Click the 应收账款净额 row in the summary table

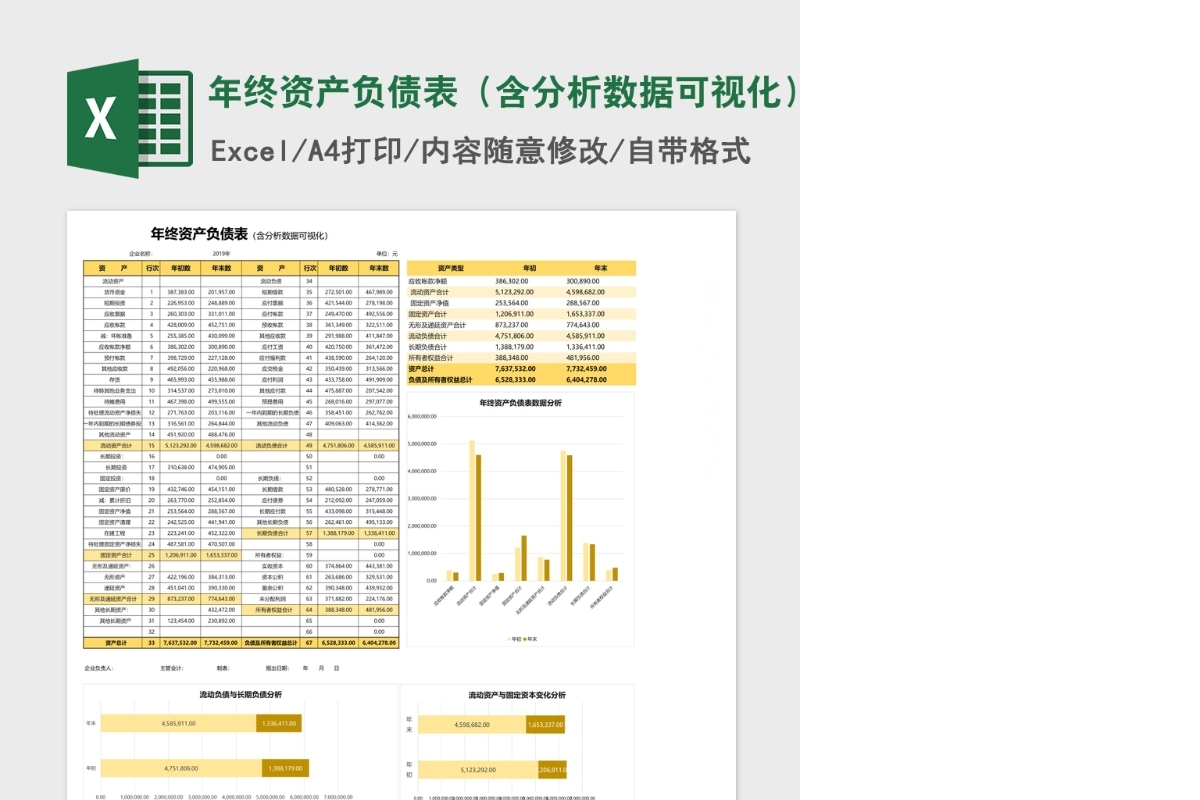click(x=521, y=281)
